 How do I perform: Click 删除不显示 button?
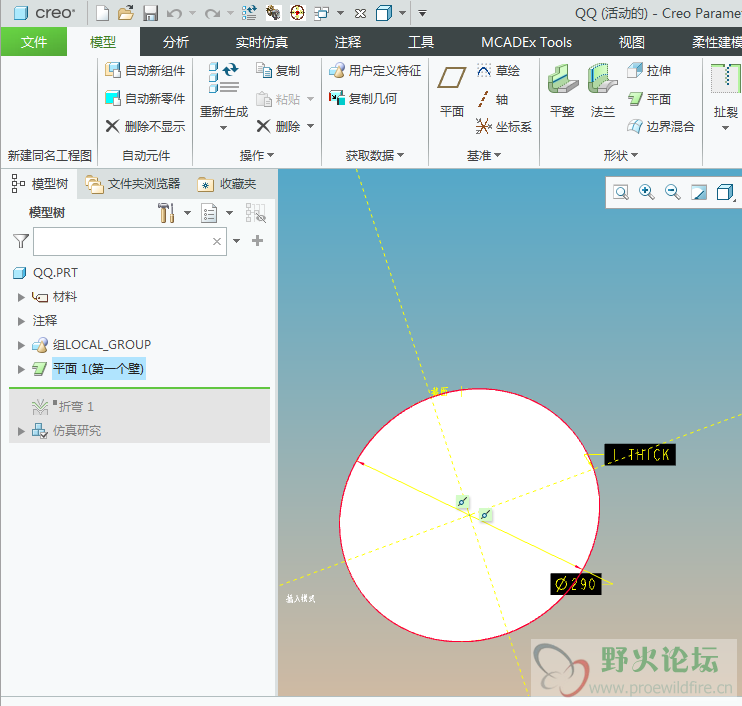[x=145, y=126]
